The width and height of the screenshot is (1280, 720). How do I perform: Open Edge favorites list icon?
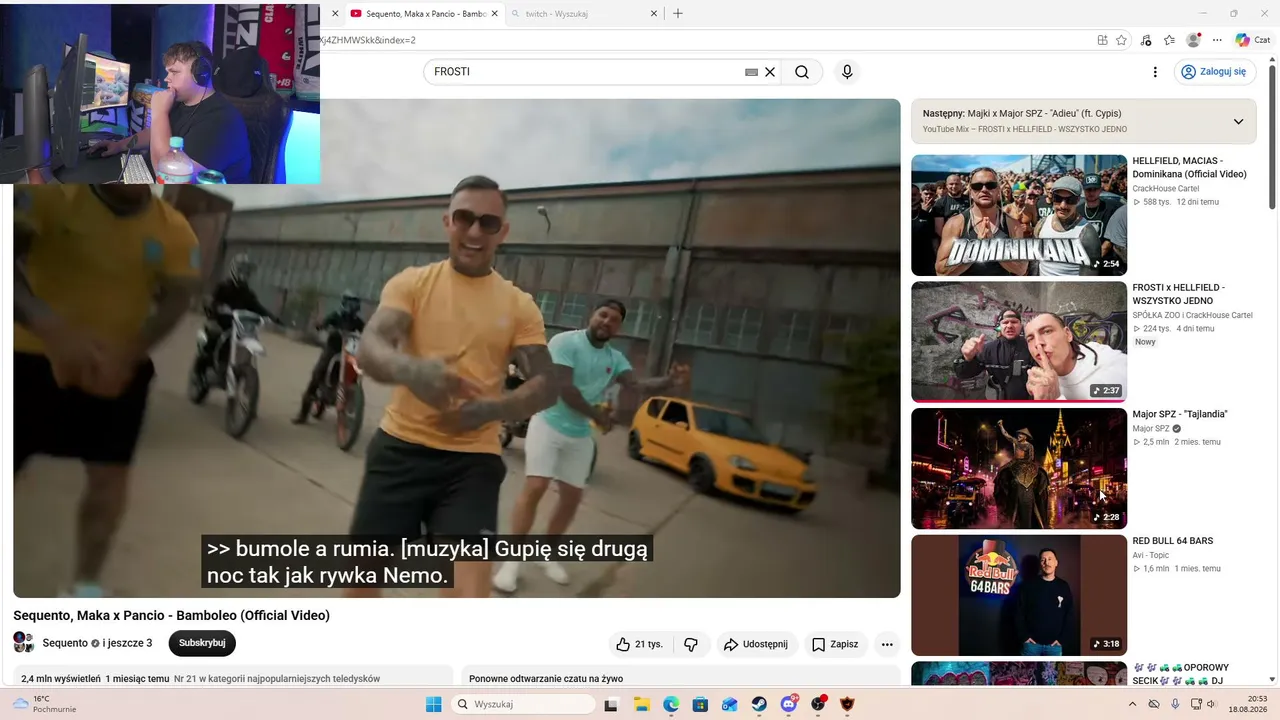pos(1169,40)
